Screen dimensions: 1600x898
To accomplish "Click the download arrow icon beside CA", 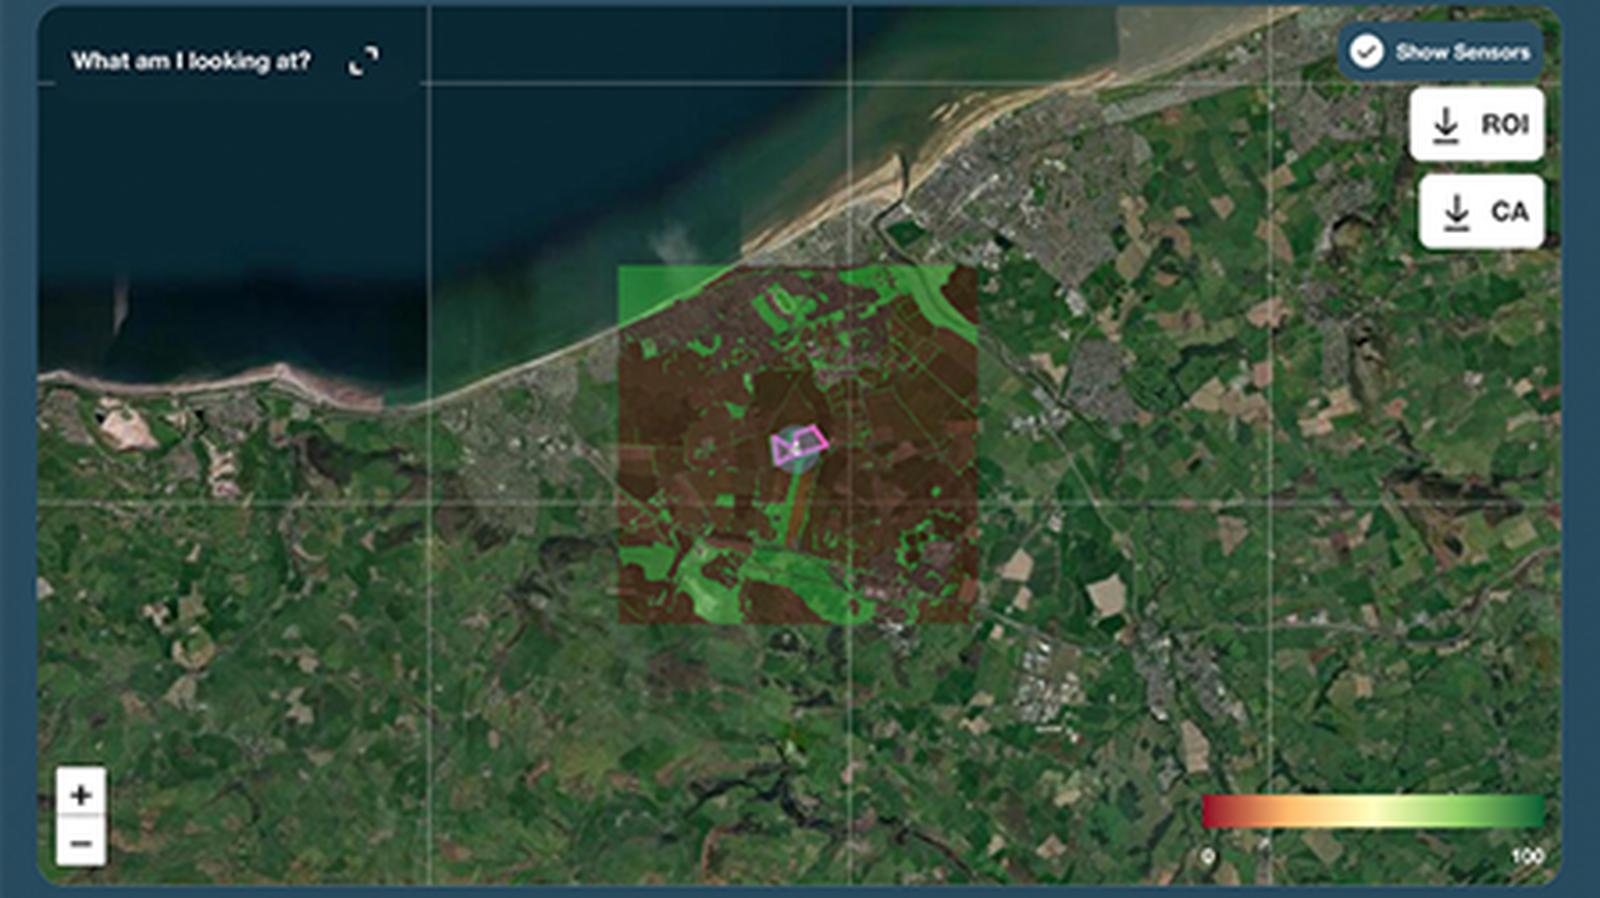I will coord(1456,212).
